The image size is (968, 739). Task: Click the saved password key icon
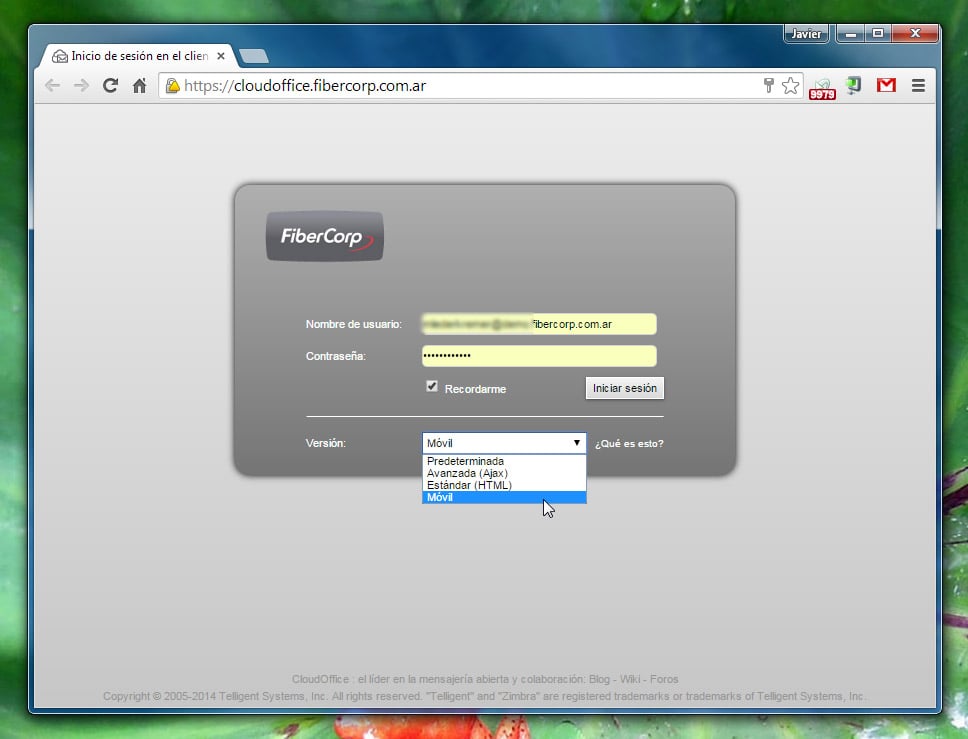(x=768, y=86)
